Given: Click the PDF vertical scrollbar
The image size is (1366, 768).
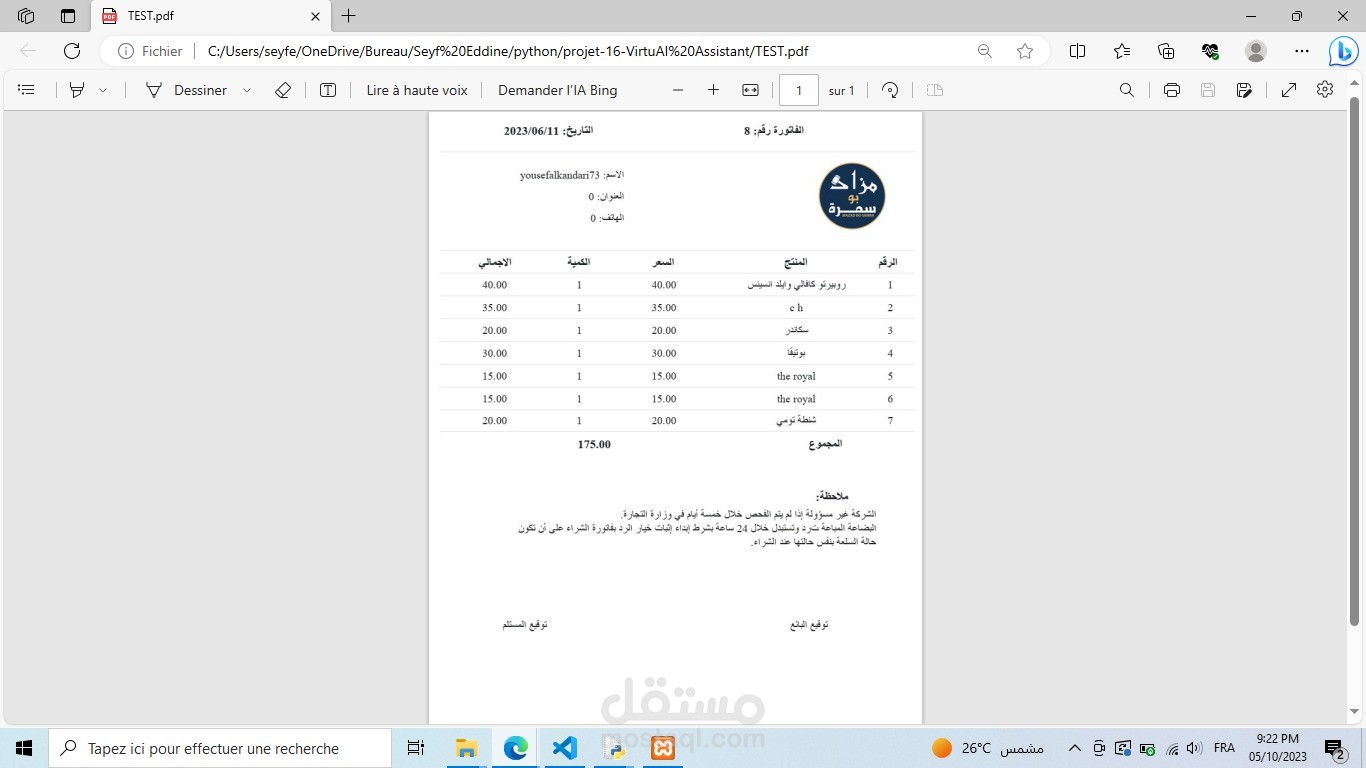Looking at the screenshot, I should (x=1355, y=360).
